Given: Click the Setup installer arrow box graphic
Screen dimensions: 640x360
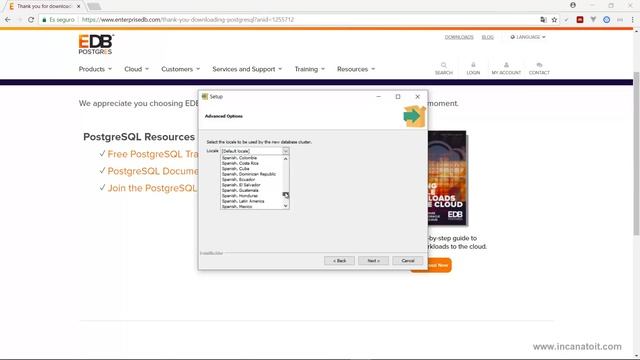Looking at the screenshot, I should [414, 116].
